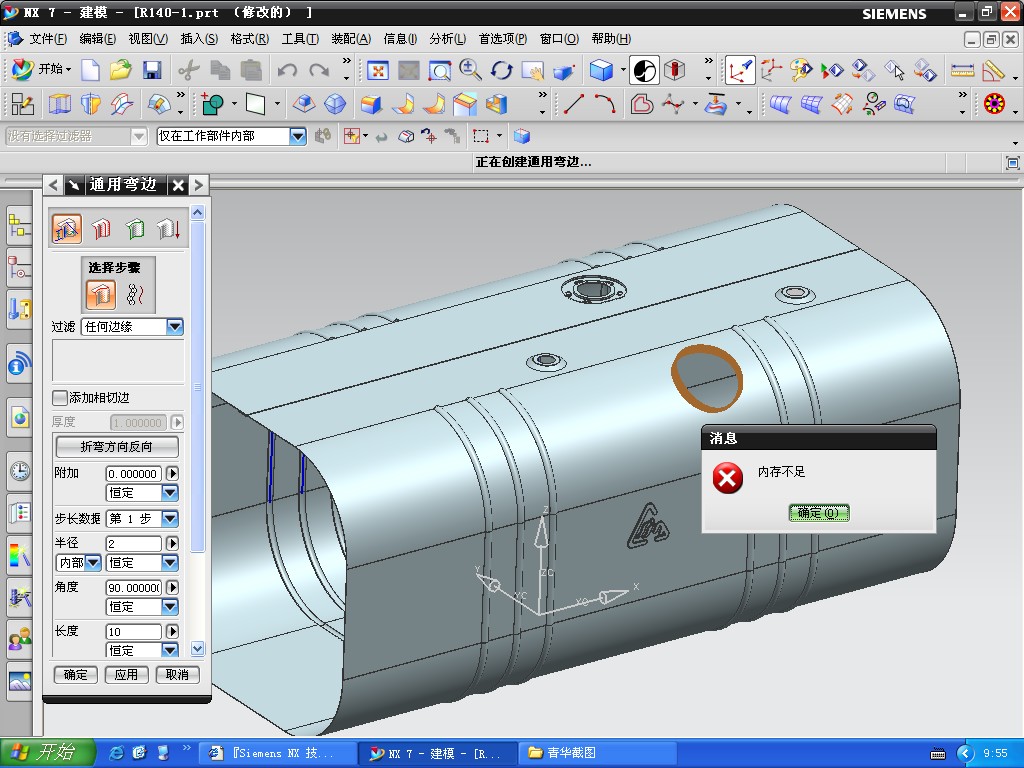
Task: Open the Part Navigator sidebar icon
Action: pyautogui.click(x=19, y=267)
